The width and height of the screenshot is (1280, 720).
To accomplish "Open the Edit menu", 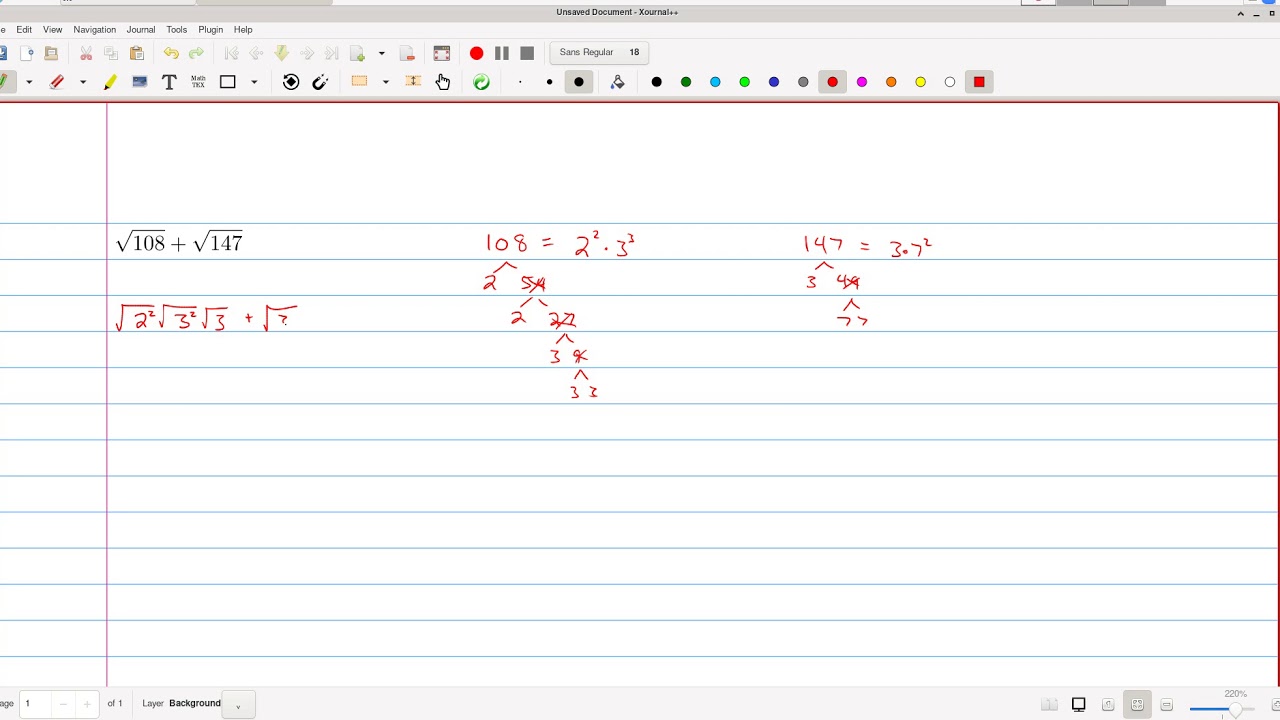I will coord(24,30).
